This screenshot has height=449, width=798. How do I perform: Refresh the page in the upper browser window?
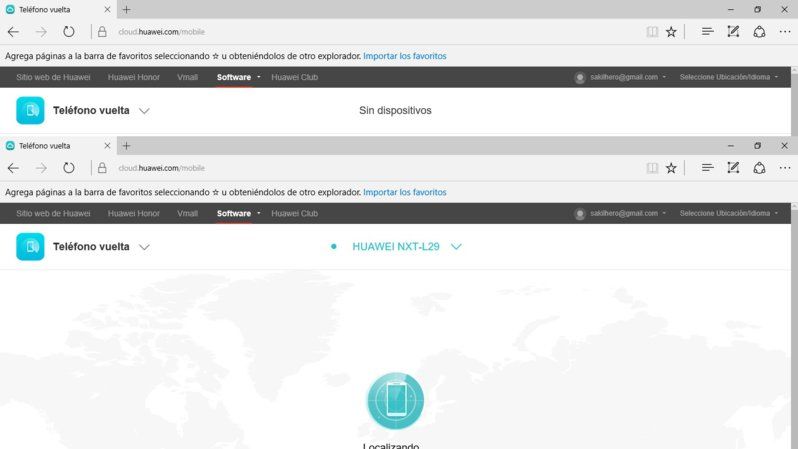click(x=69, y=32)
